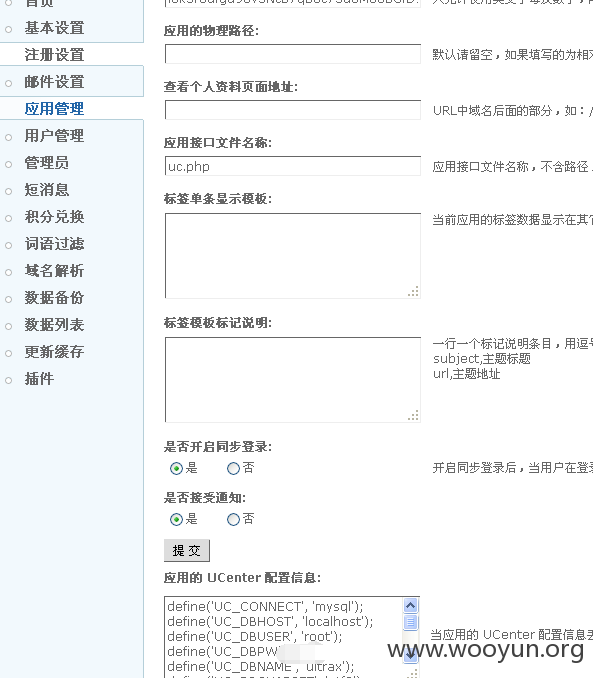Open 用户管理 in the sidebar

(54, 136)
